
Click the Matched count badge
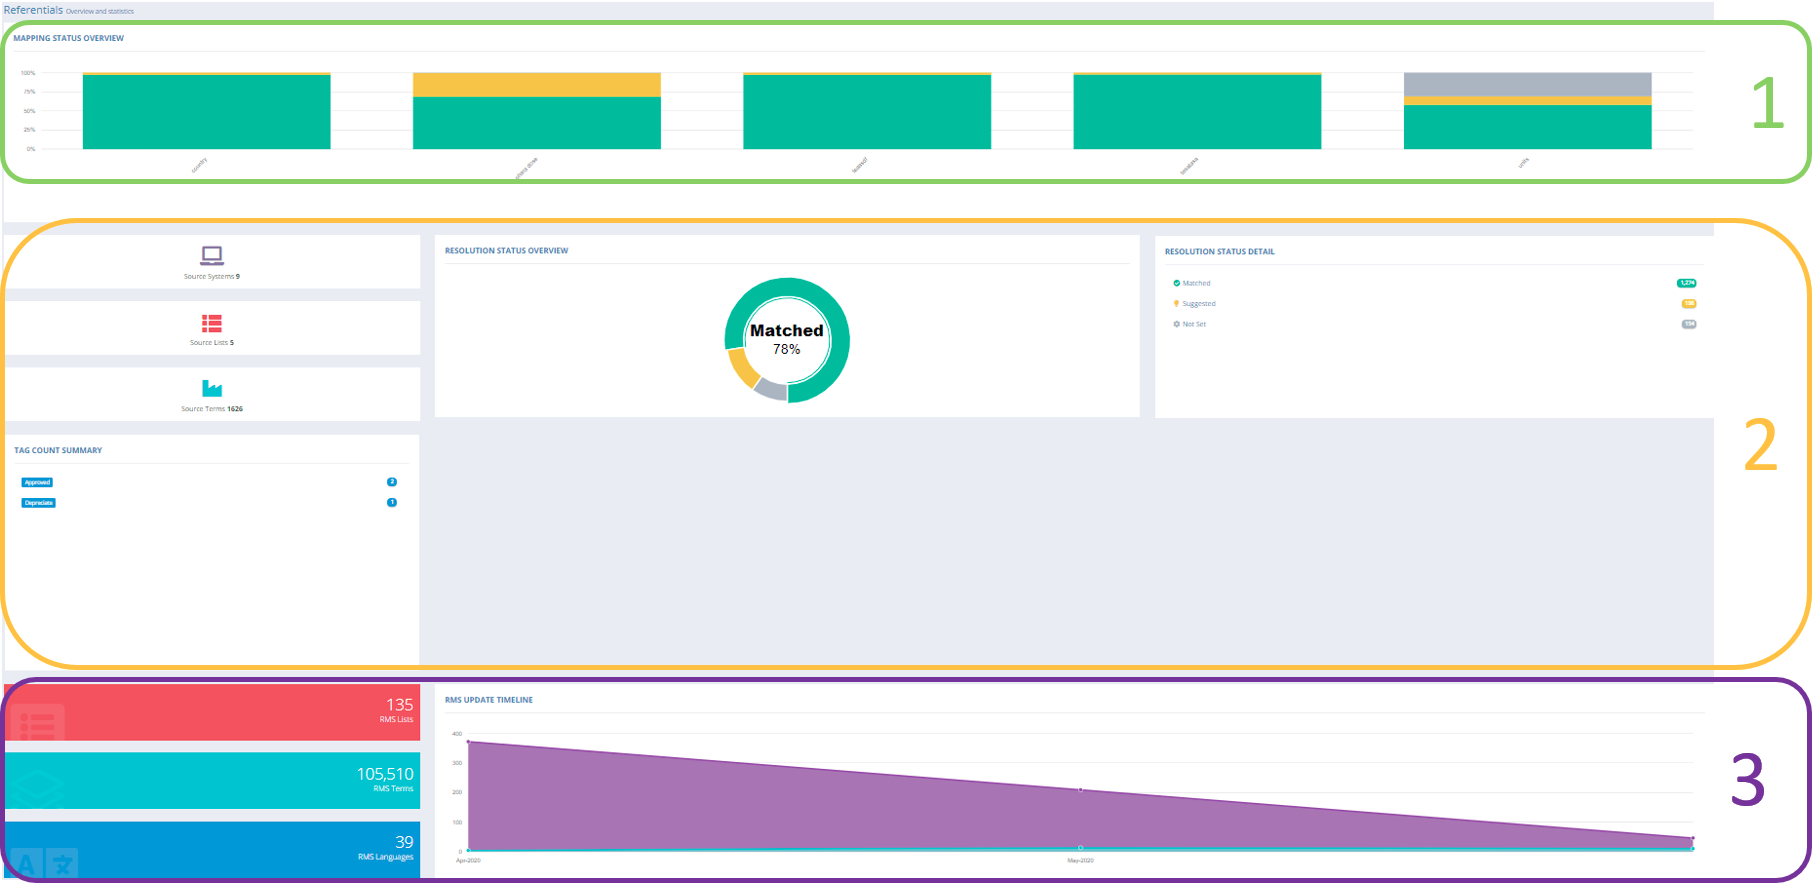coord(1686,283)
